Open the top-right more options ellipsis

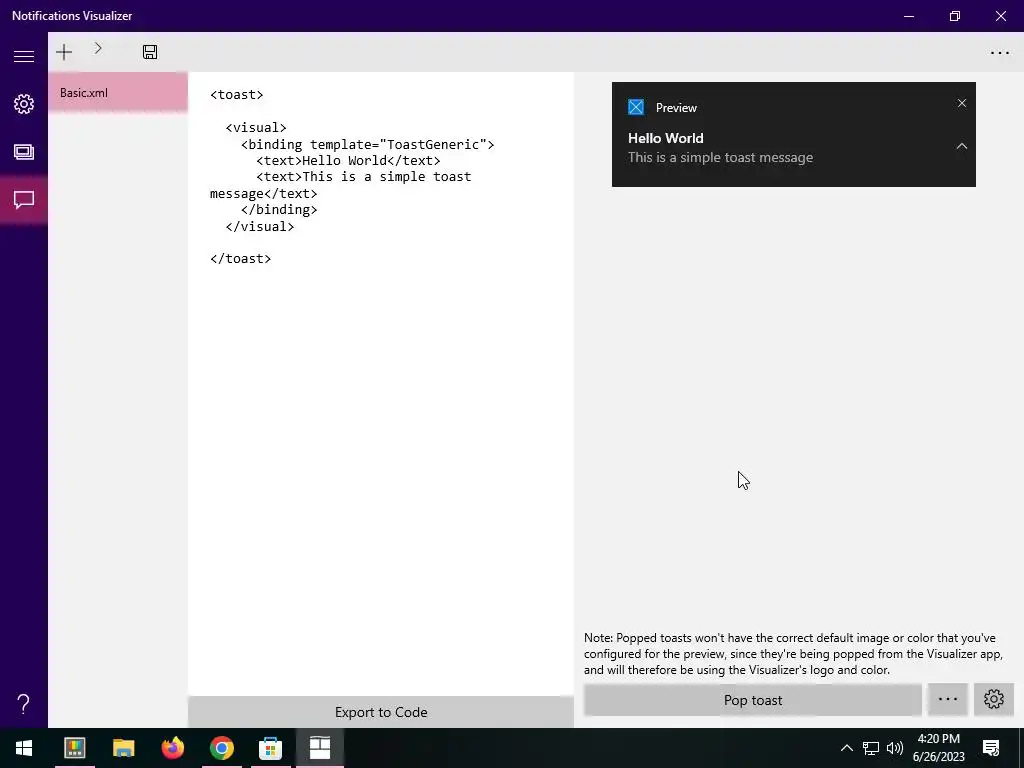(1000, 53)
